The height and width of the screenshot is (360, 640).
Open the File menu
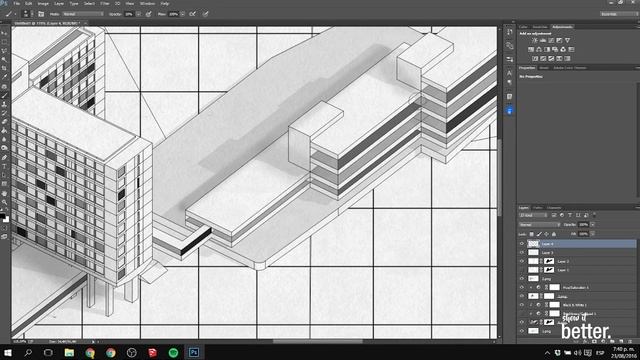(17, 3)
